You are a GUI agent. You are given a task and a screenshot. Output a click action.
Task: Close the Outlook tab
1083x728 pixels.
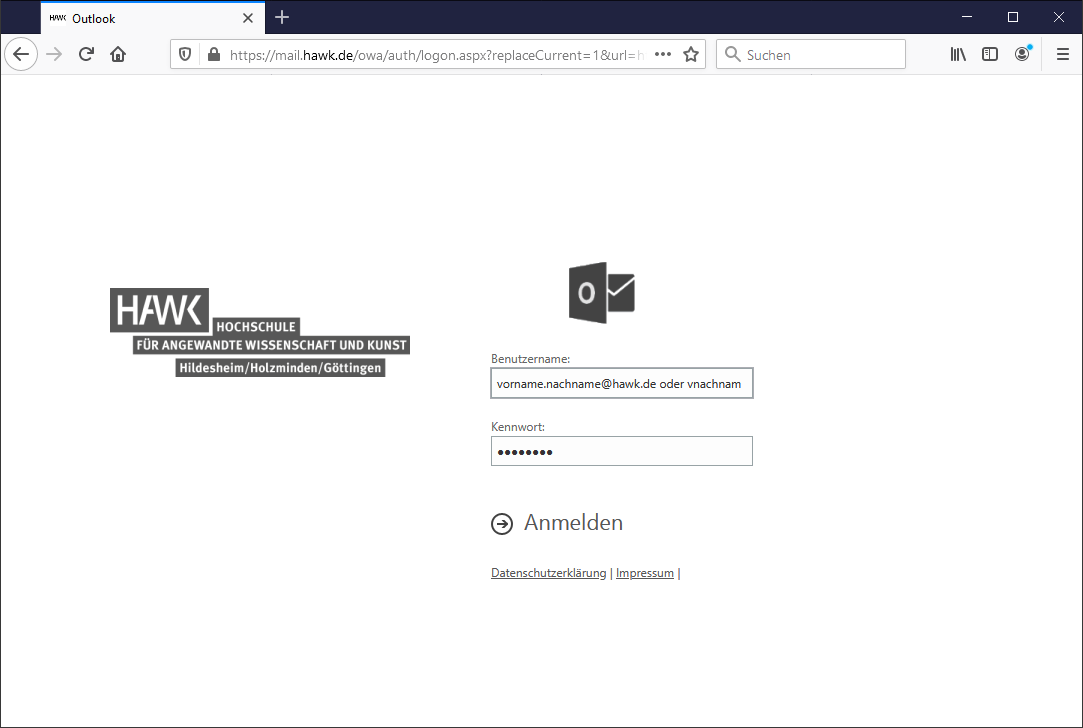pos(248,18)
